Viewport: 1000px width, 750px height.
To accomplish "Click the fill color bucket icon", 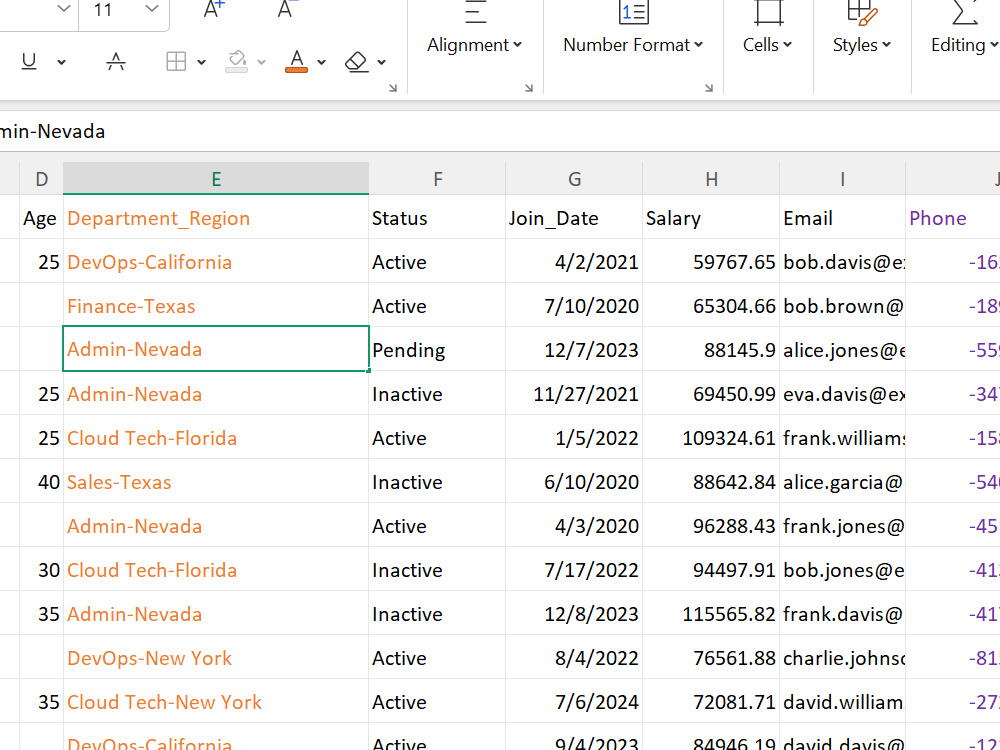I will 237,62.
